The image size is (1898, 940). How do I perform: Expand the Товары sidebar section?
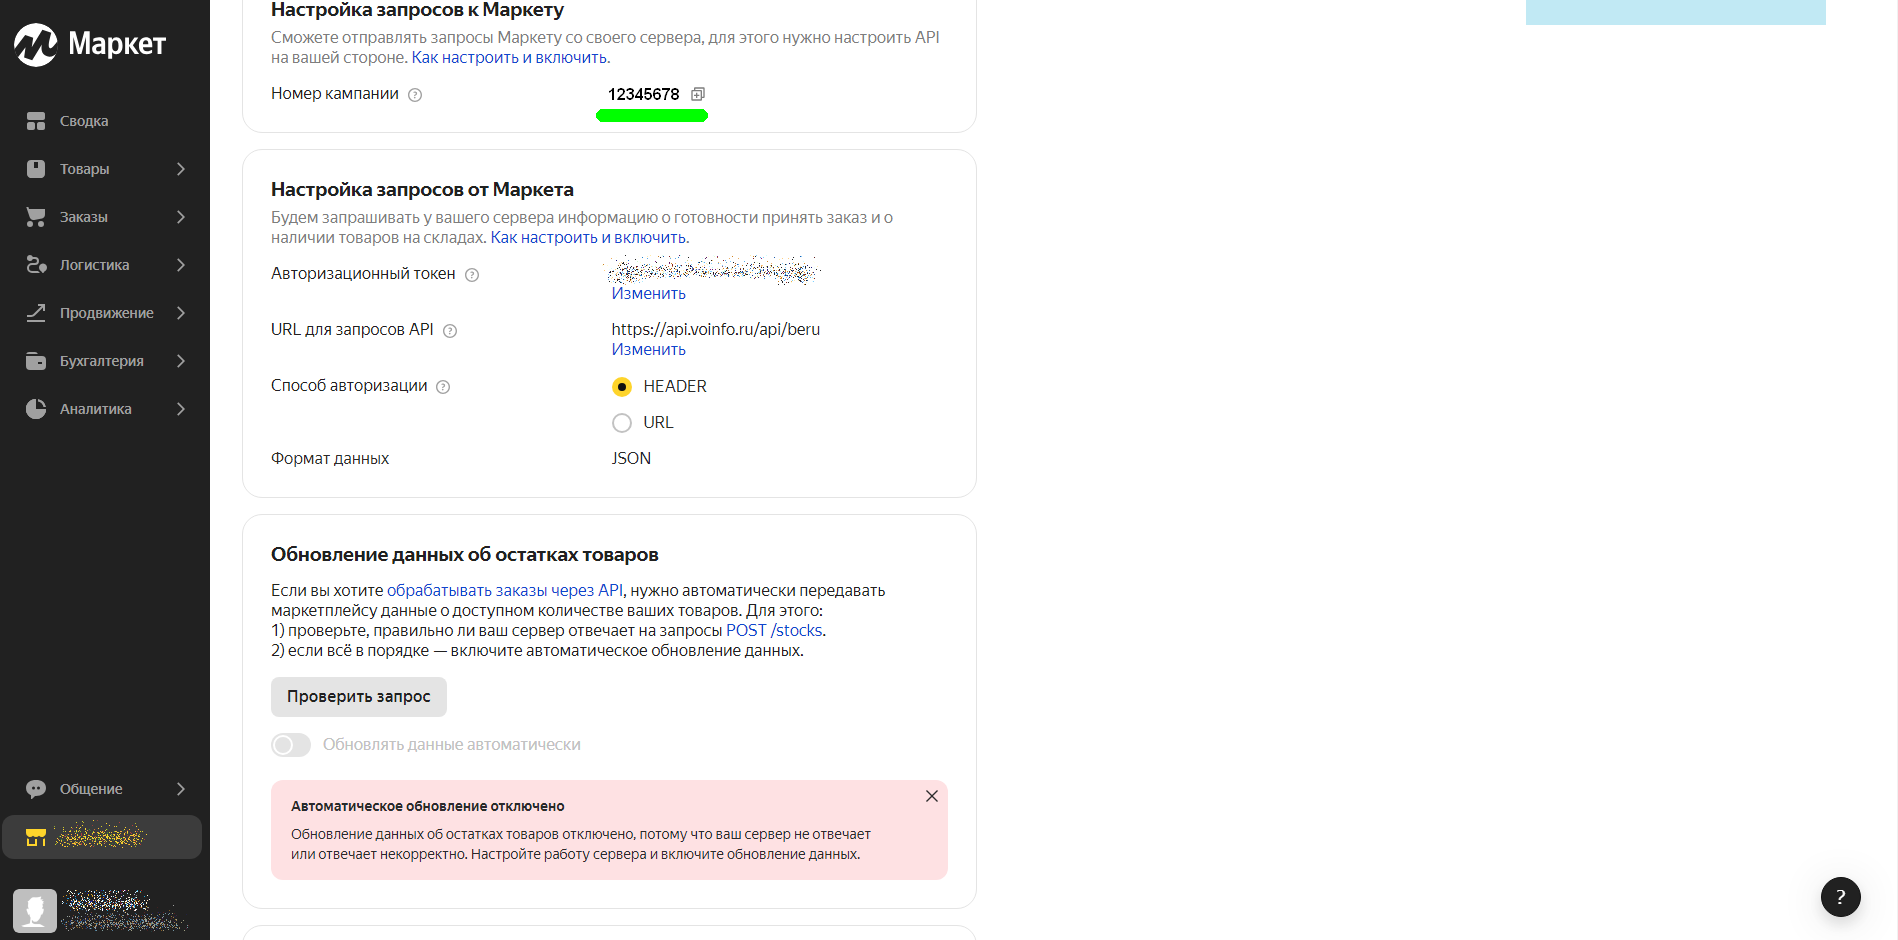pyautogui.click(x=105, y=169)
